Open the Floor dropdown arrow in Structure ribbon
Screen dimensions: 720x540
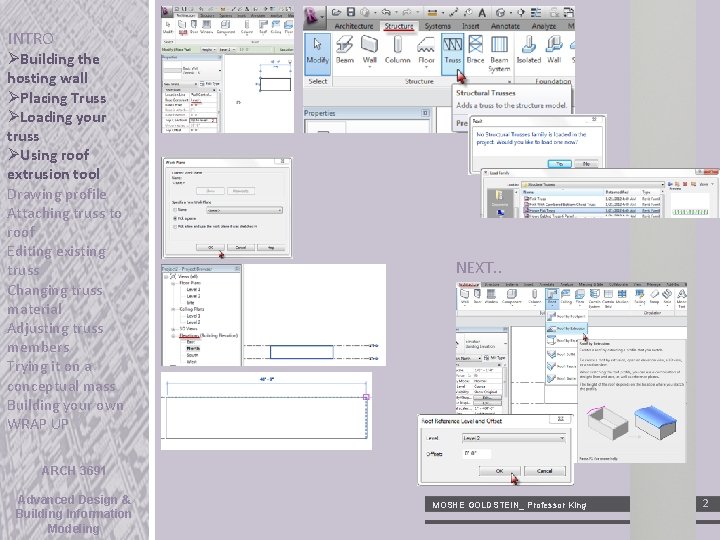pos(426,68)
